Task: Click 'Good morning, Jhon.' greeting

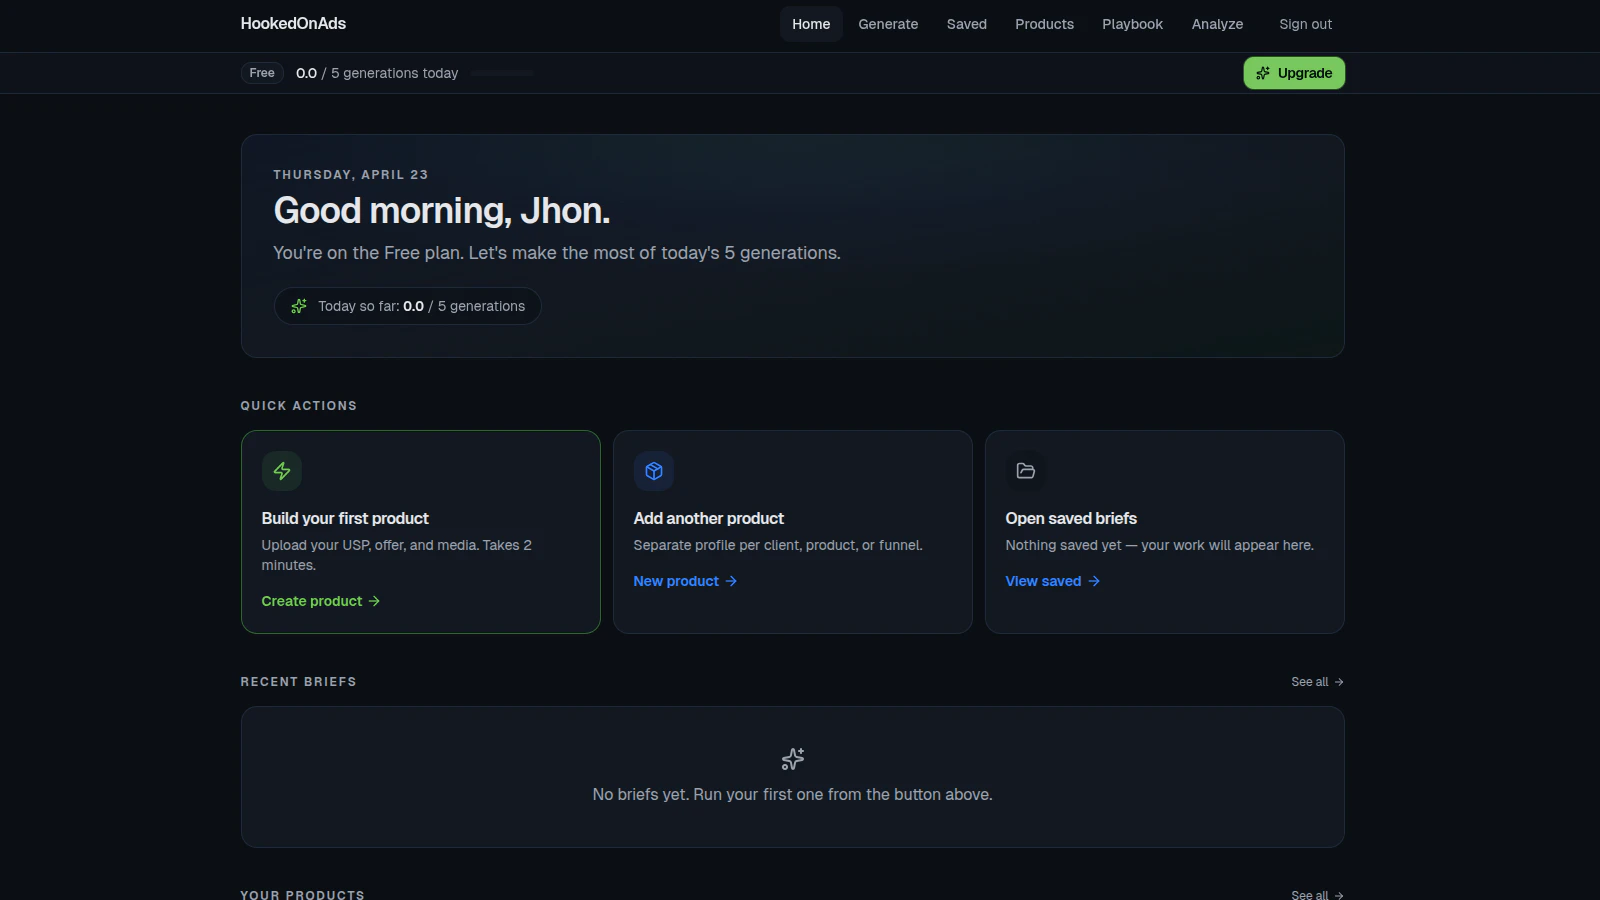Action: (x=442, y=211)
